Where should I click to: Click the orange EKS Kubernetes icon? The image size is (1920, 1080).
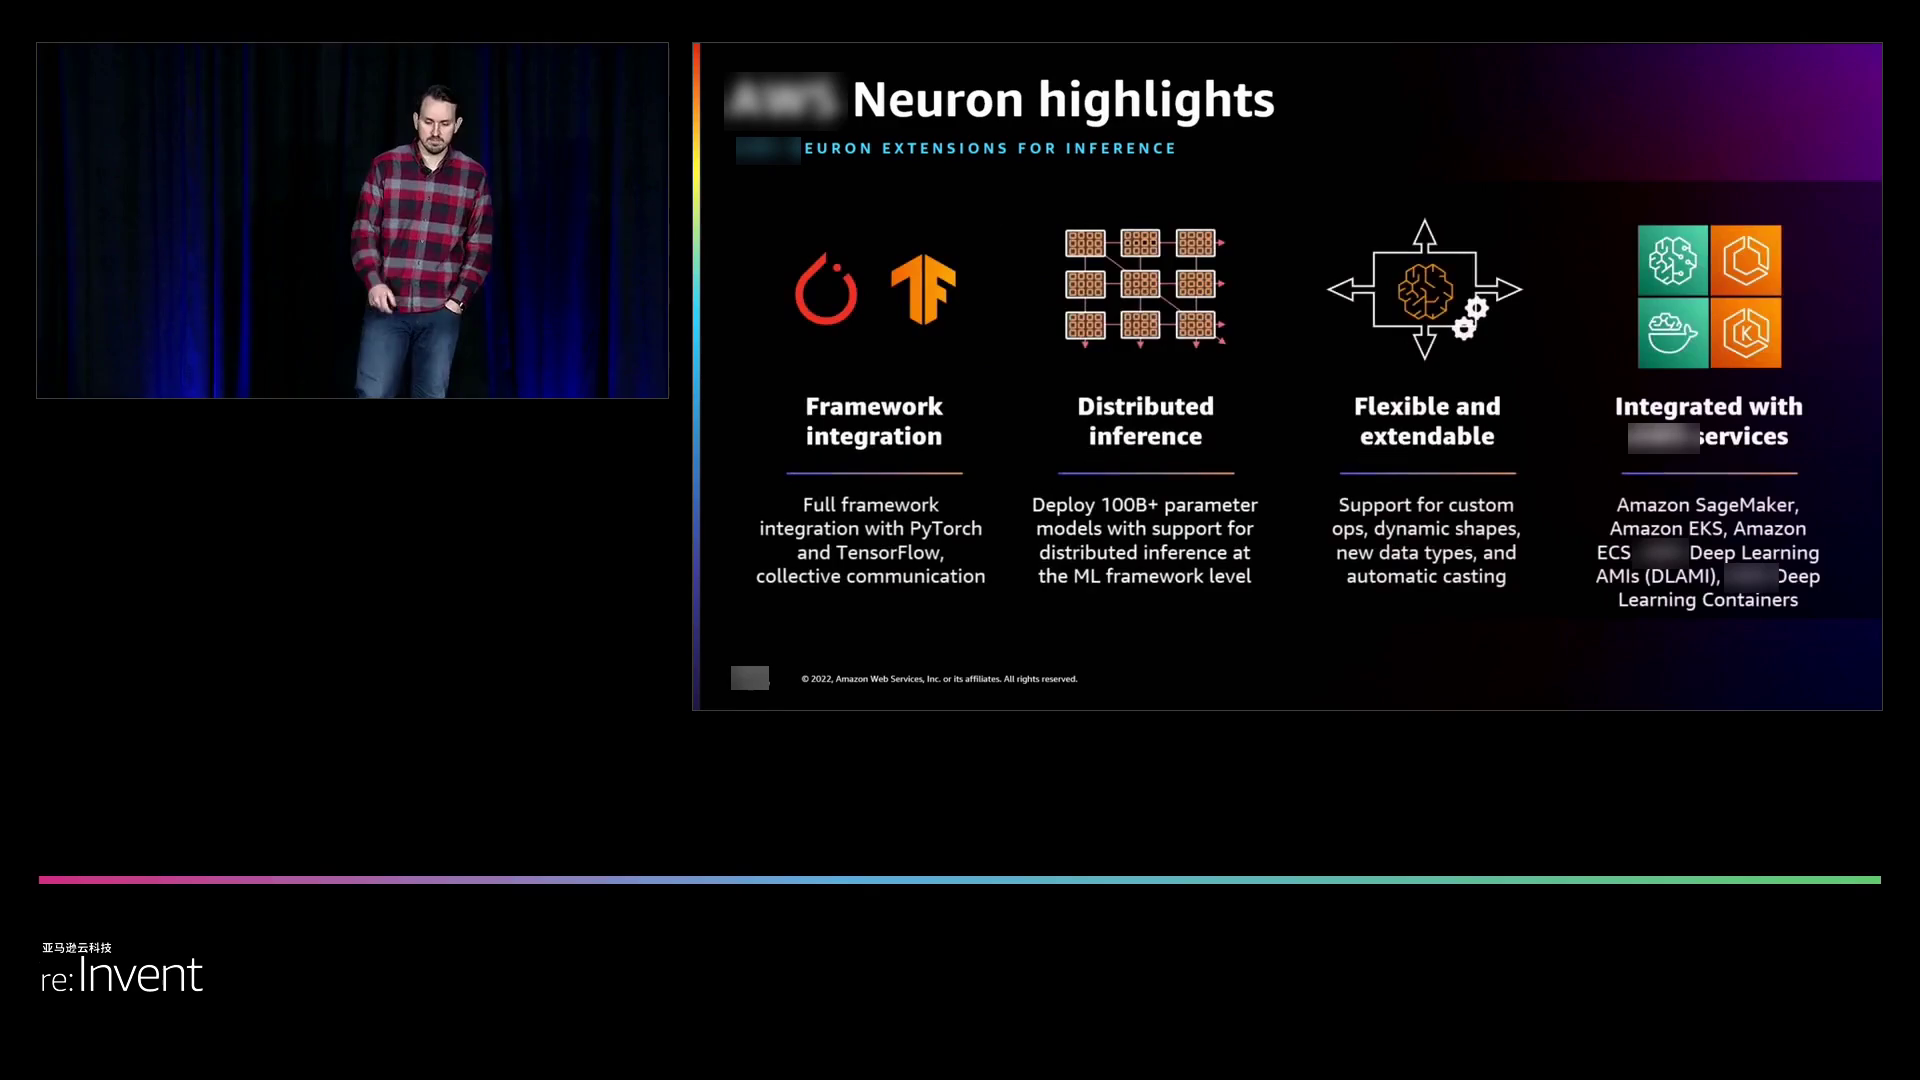click(1745, 333)
